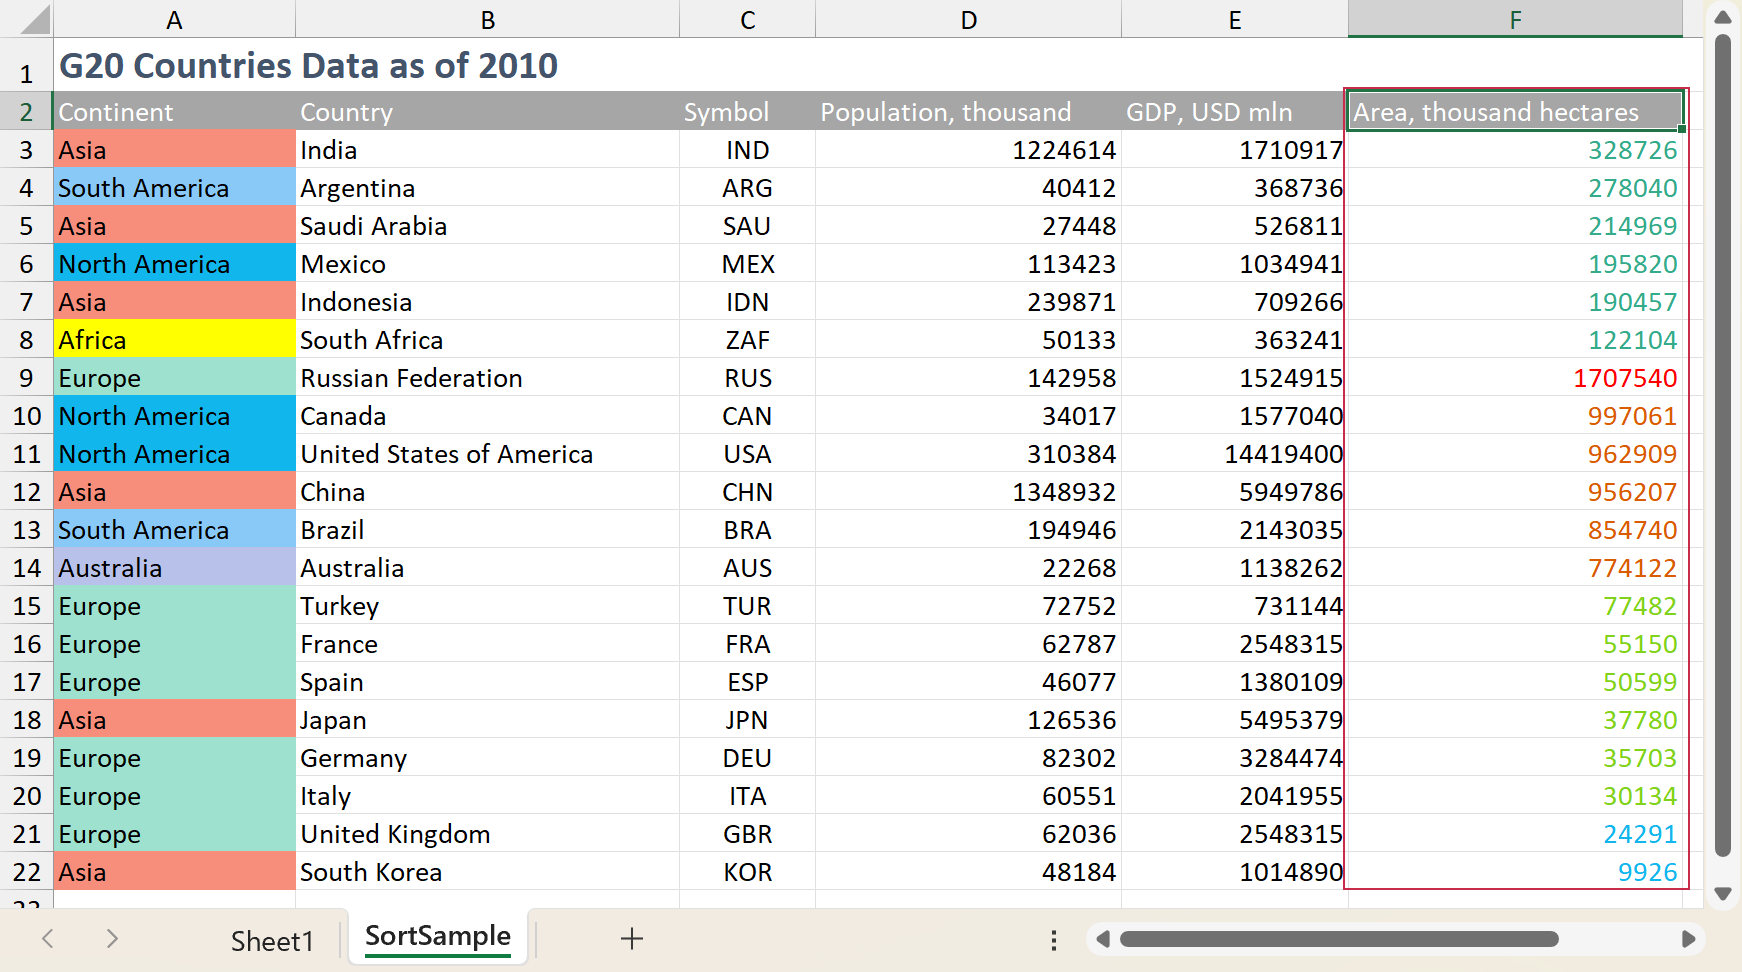Select the Continent header cell
The width and height of the screenshot is (1742, 972).
(x=174, y=112)
